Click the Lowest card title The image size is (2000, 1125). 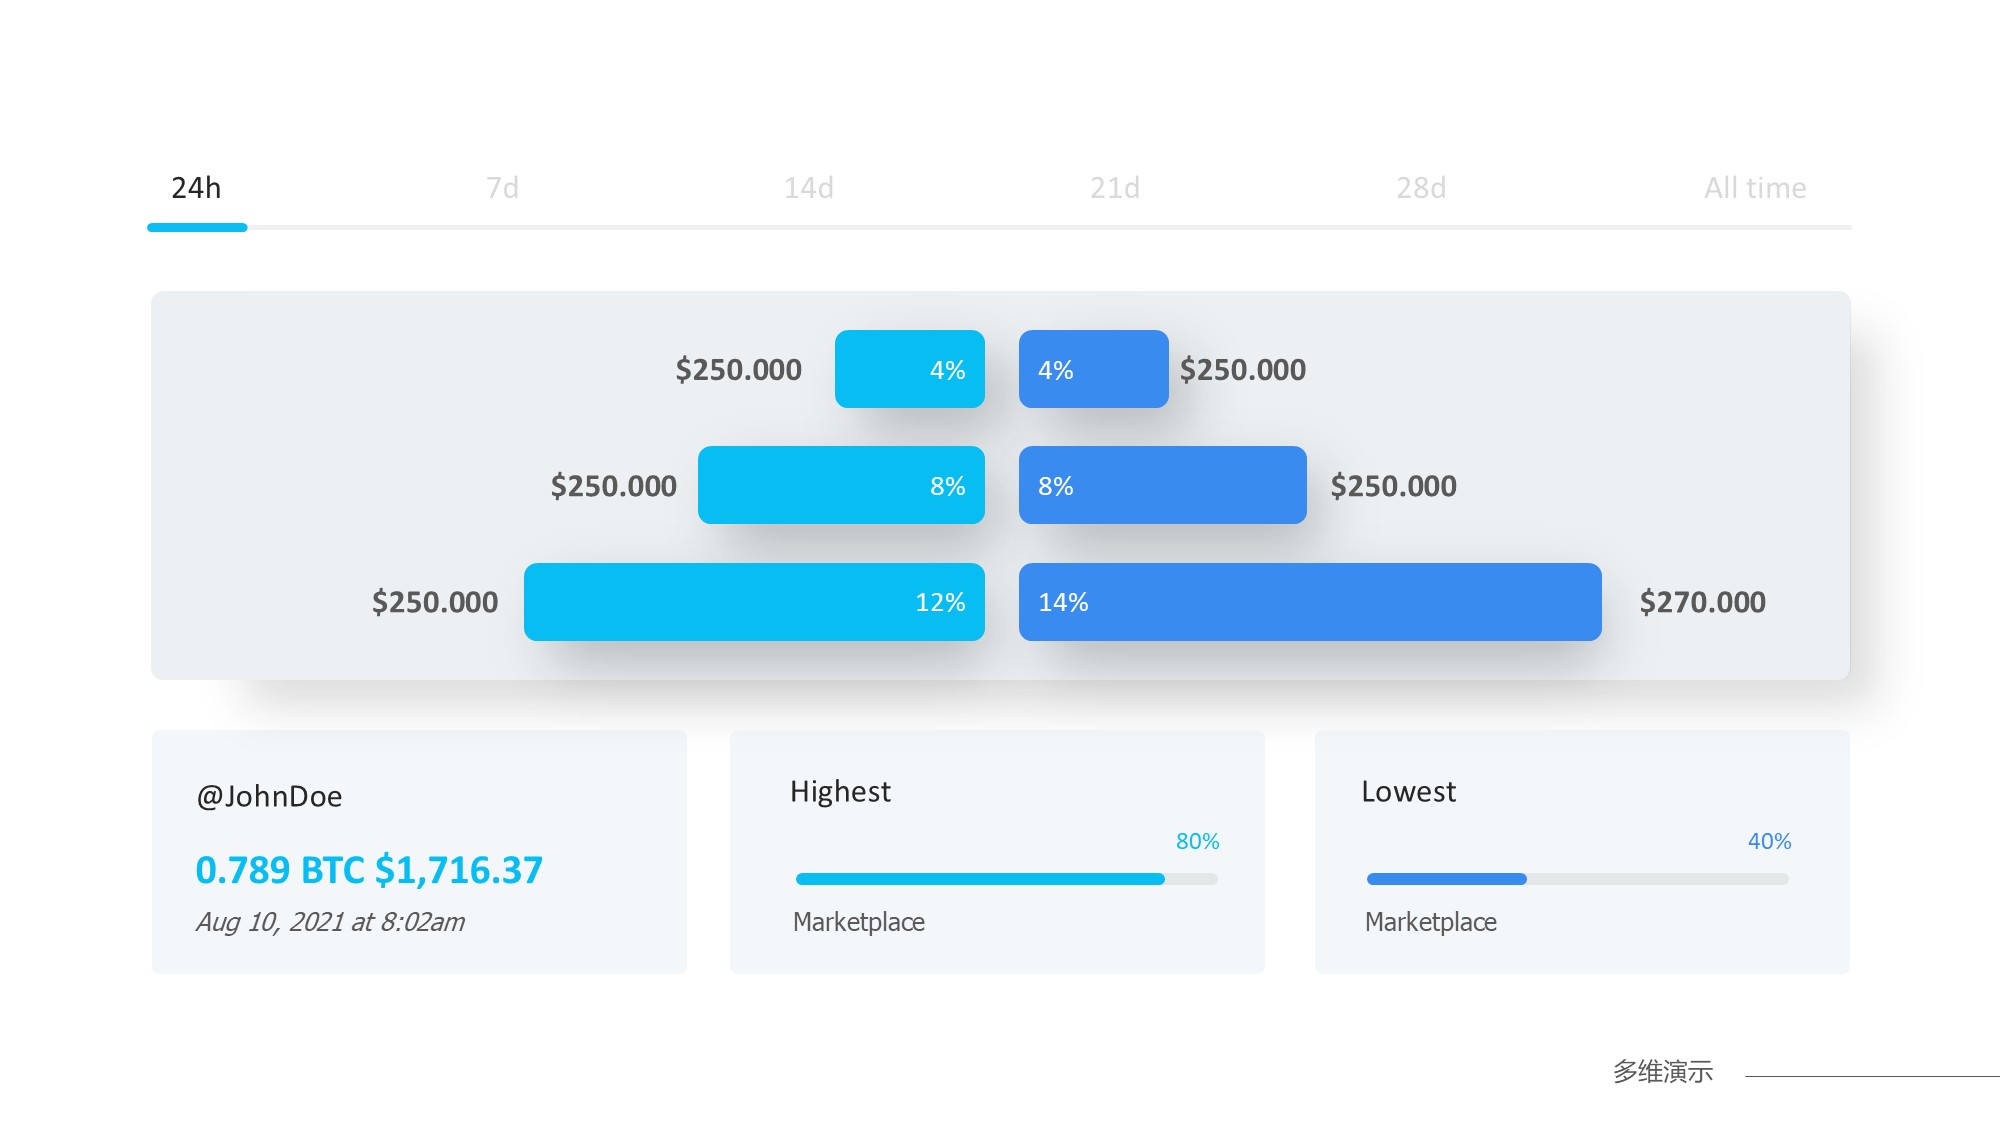(x=1408, y=791)
